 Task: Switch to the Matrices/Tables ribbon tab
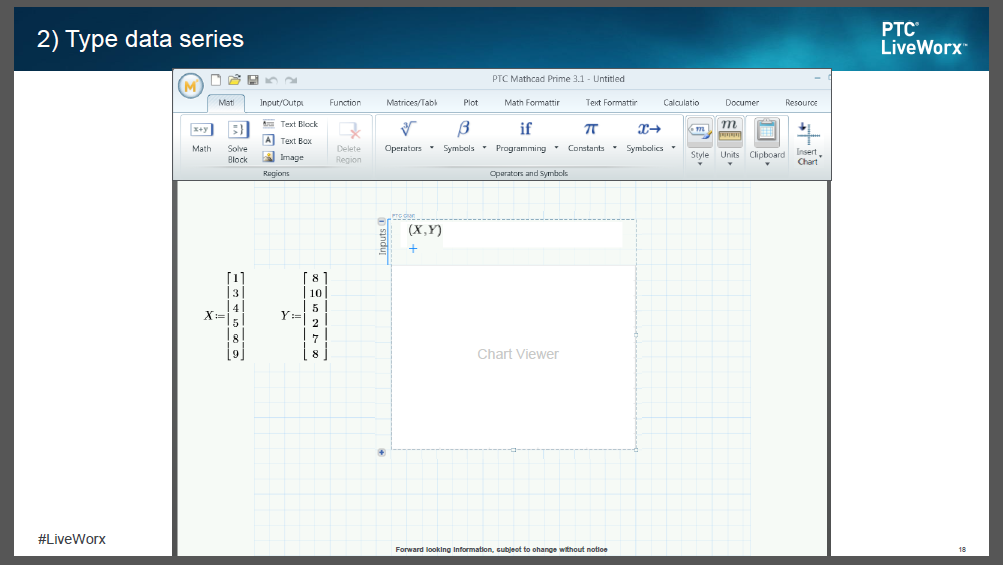pyautogui.click(x=411, y=102)
